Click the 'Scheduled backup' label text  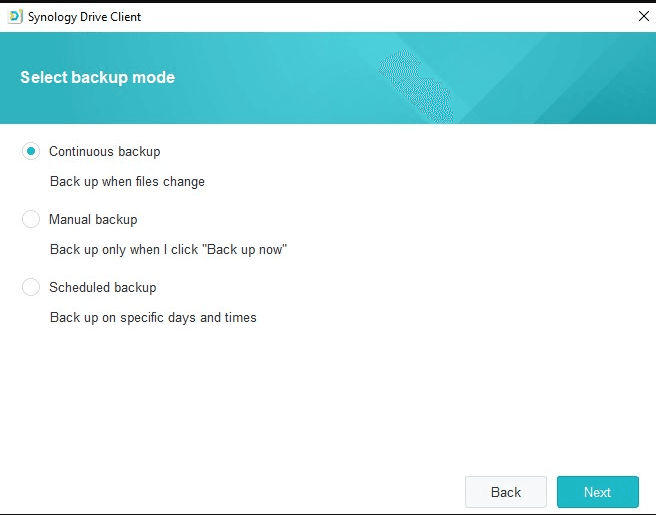(x=102, y=287)
